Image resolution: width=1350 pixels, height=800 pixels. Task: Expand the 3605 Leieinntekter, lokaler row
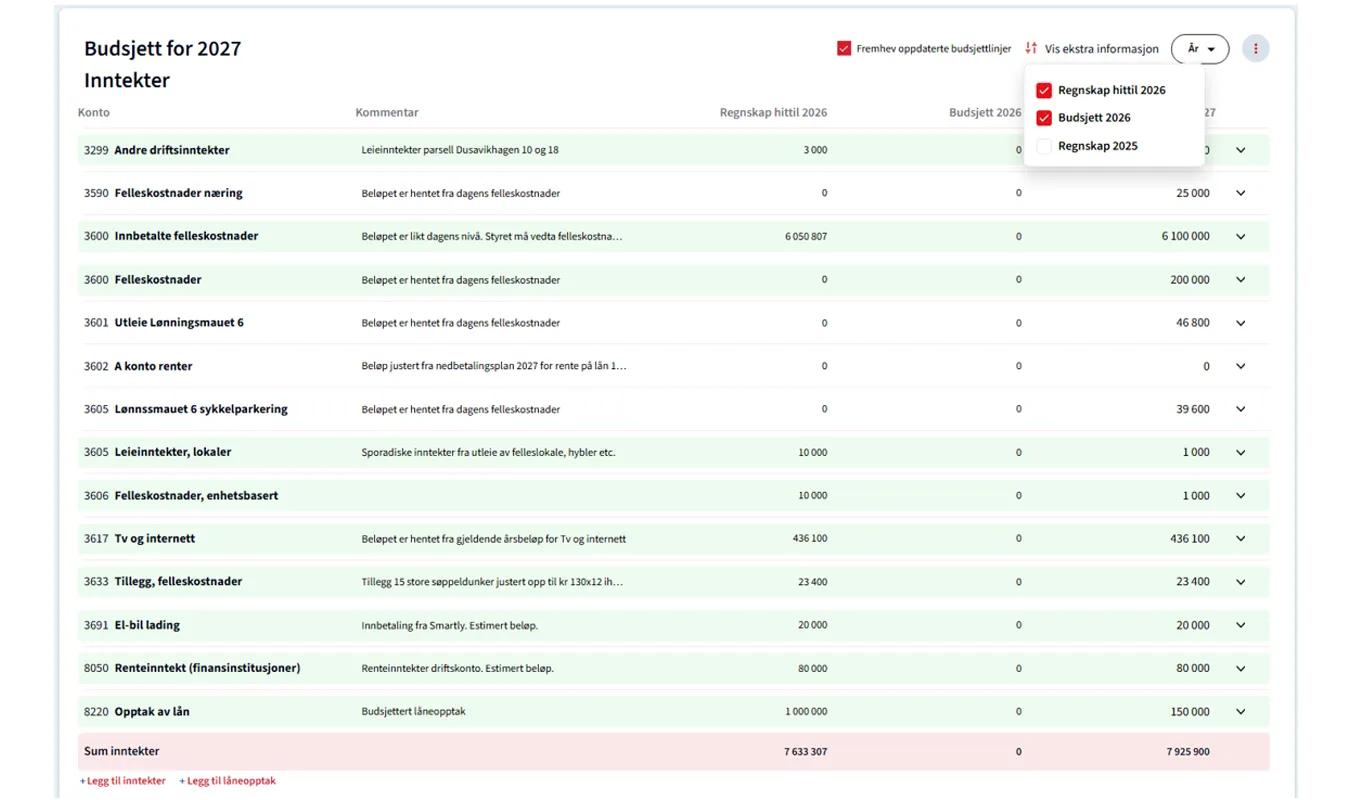[x=1241, y=452]
